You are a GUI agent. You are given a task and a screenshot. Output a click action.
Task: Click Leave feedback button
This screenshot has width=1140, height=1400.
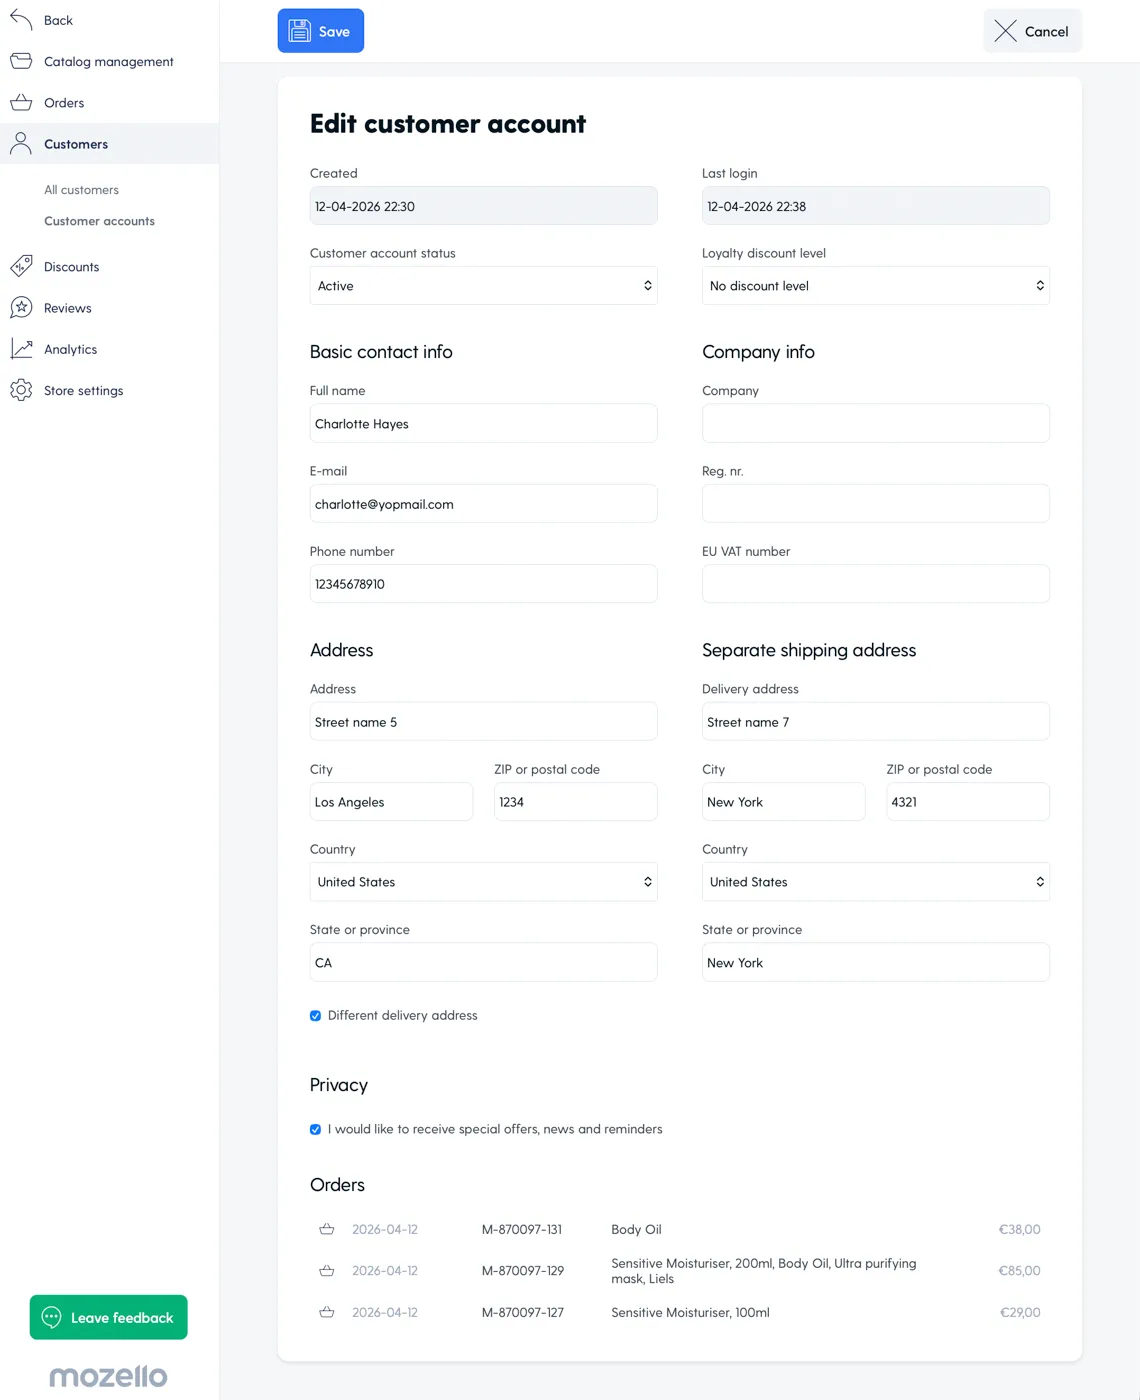click(x=109, y=1317)
